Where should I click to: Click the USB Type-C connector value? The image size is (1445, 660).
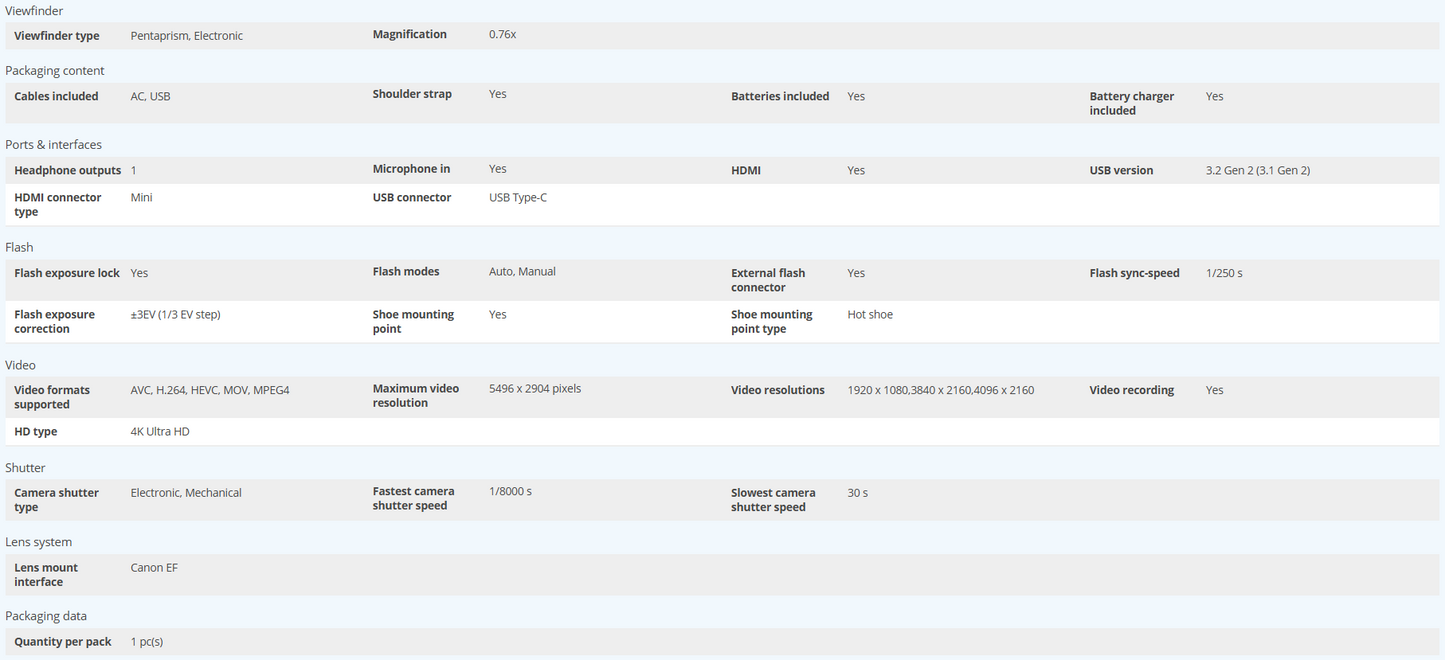[518, 198]
